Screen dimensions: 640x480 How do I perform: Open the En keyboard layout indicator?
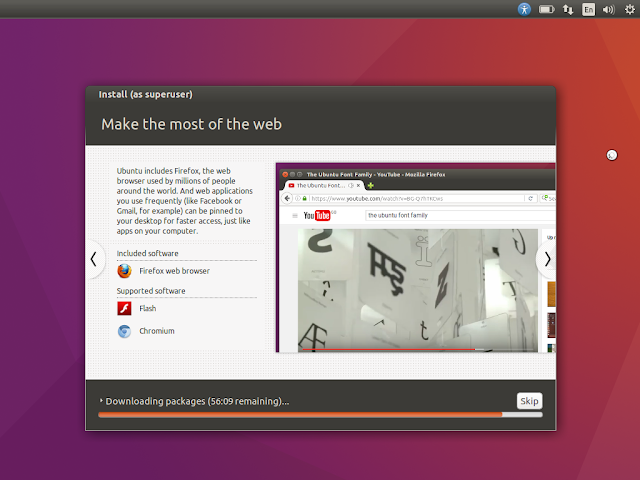click(588, 9)
